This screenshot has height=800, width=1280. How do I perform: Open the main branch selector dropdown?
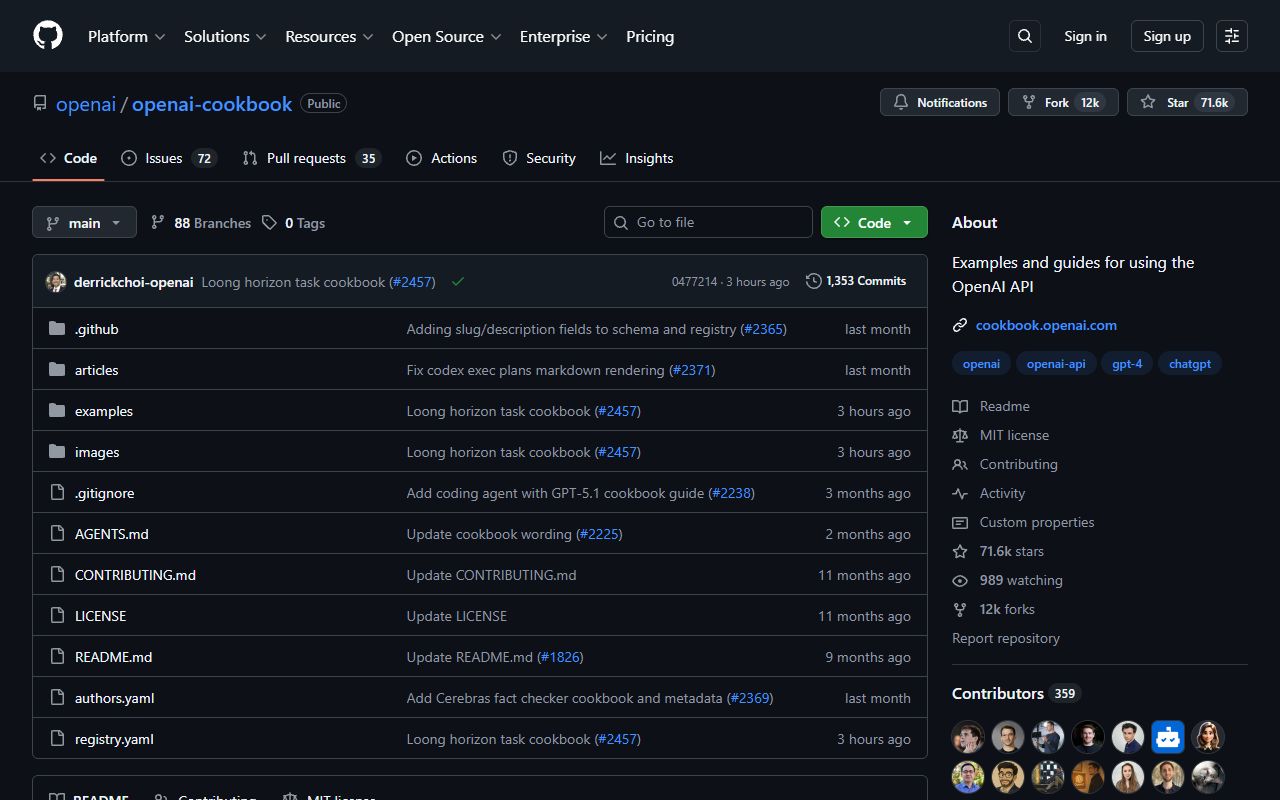click(x=84, y=222)
